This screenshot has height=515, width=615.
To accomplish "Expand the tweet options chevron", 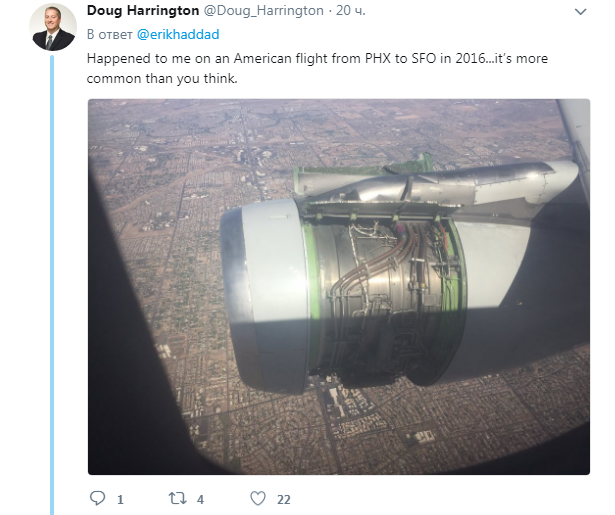I will [x=580, y=12].
